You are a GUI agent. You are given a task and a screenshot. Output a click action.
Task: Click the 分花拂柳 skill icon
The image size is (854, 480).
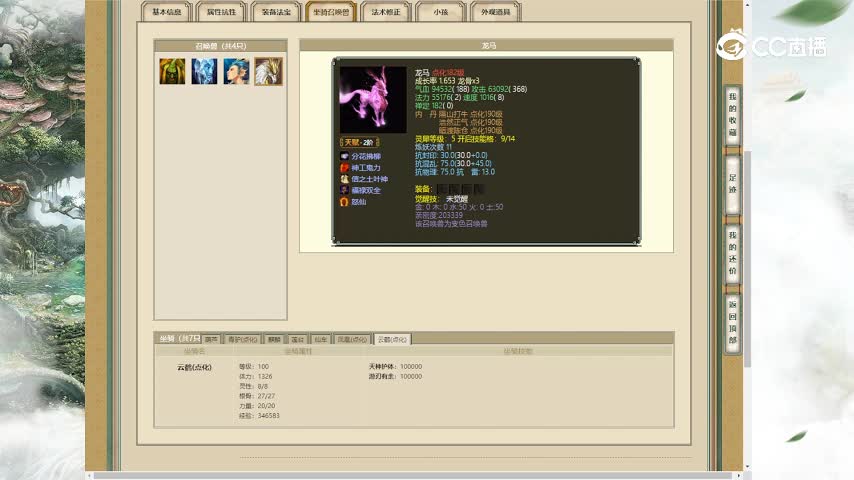[344, 156]
